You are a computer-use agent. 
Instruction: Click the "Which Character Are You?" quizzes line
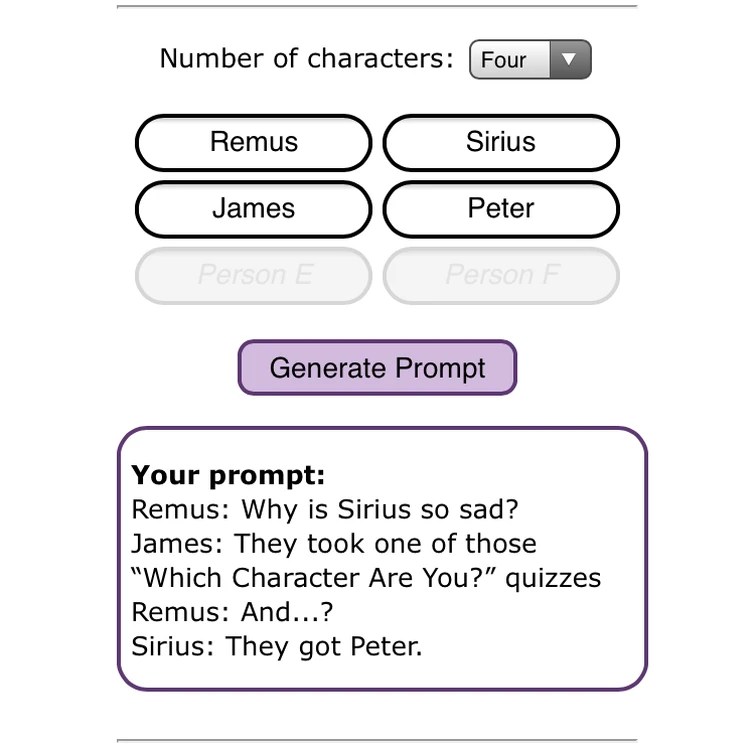[x=366, y=578]
